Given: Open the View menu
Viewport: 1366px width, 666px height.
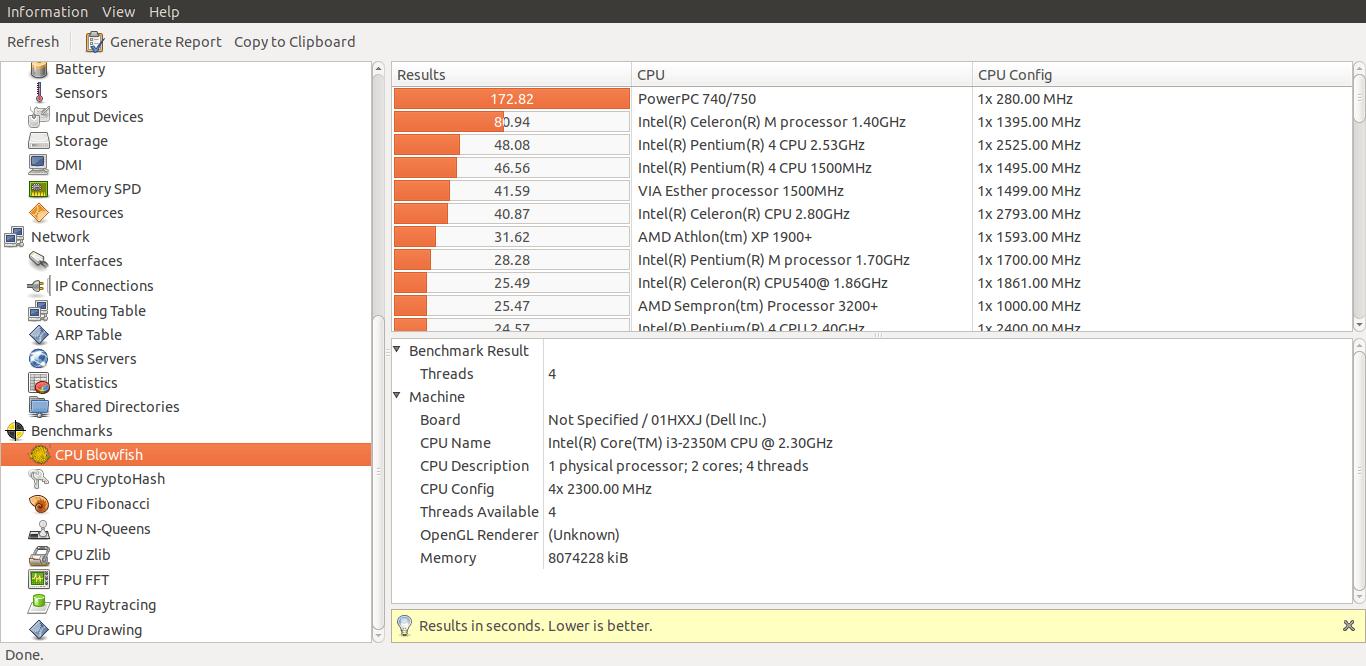Looking at the screenshot, I should pos(118,11).
